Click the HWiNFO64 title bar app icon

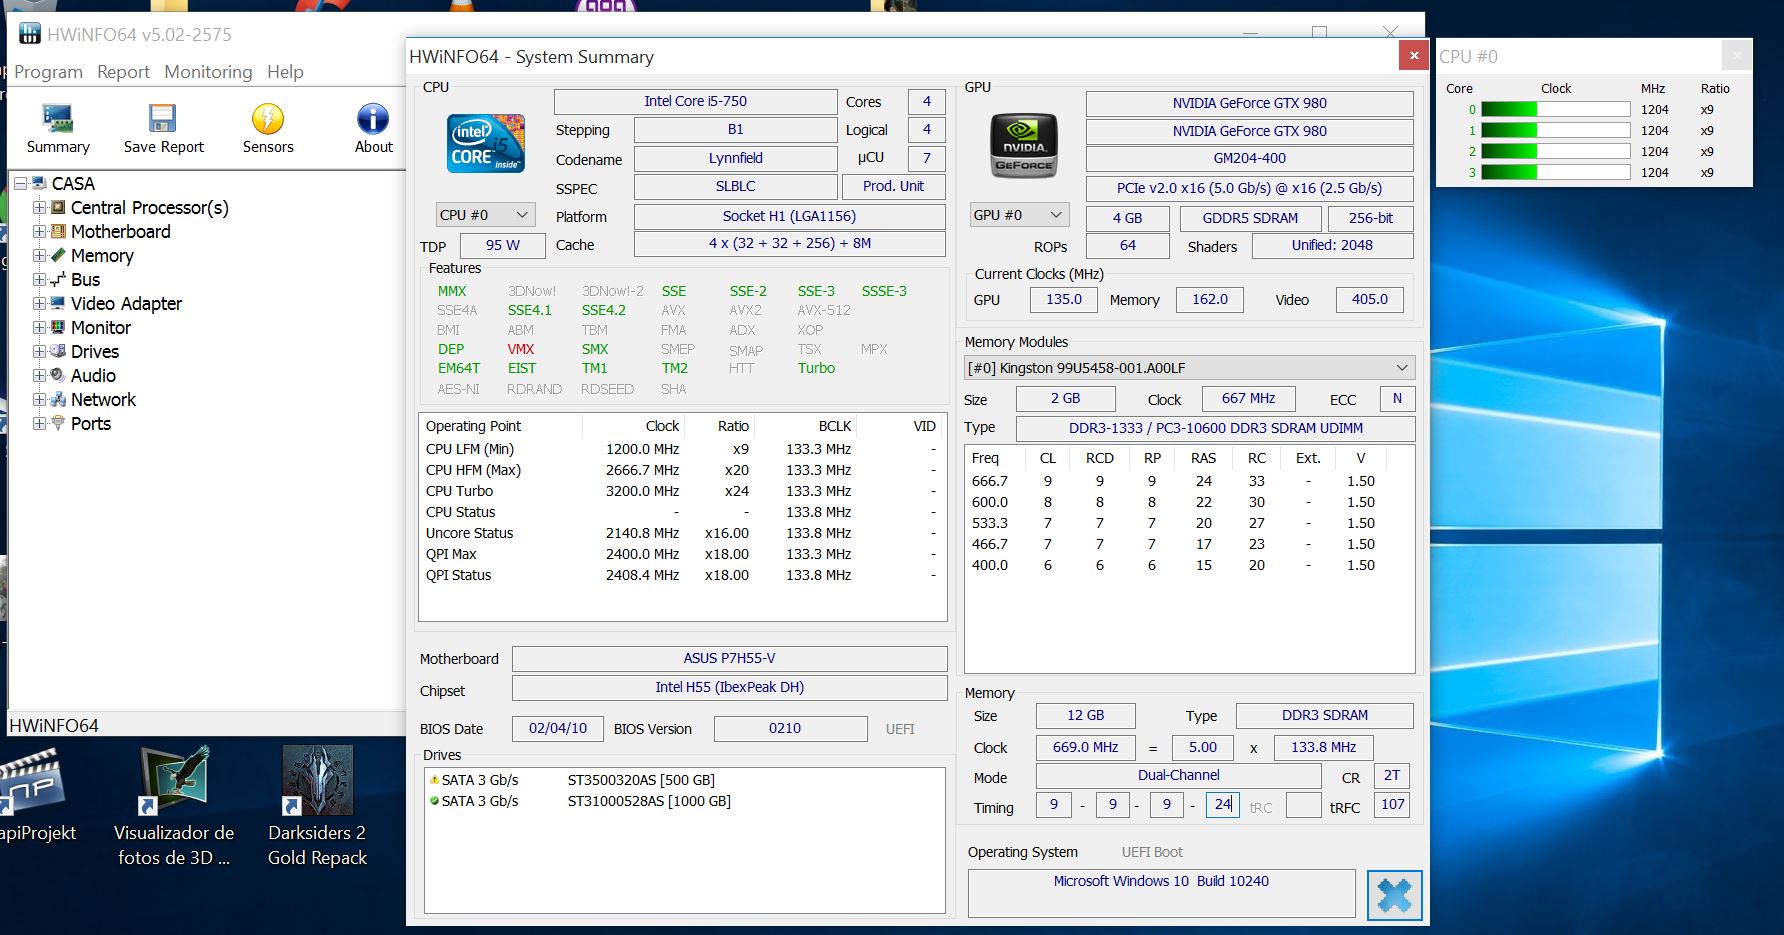click(30, 34)
